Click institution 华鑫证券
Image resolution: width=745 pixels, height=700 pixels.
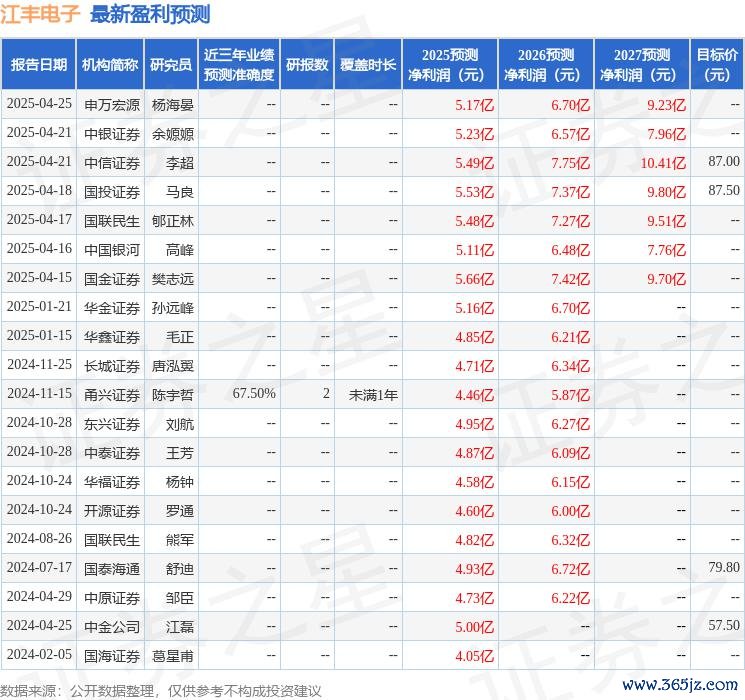[x=112, y=337]
